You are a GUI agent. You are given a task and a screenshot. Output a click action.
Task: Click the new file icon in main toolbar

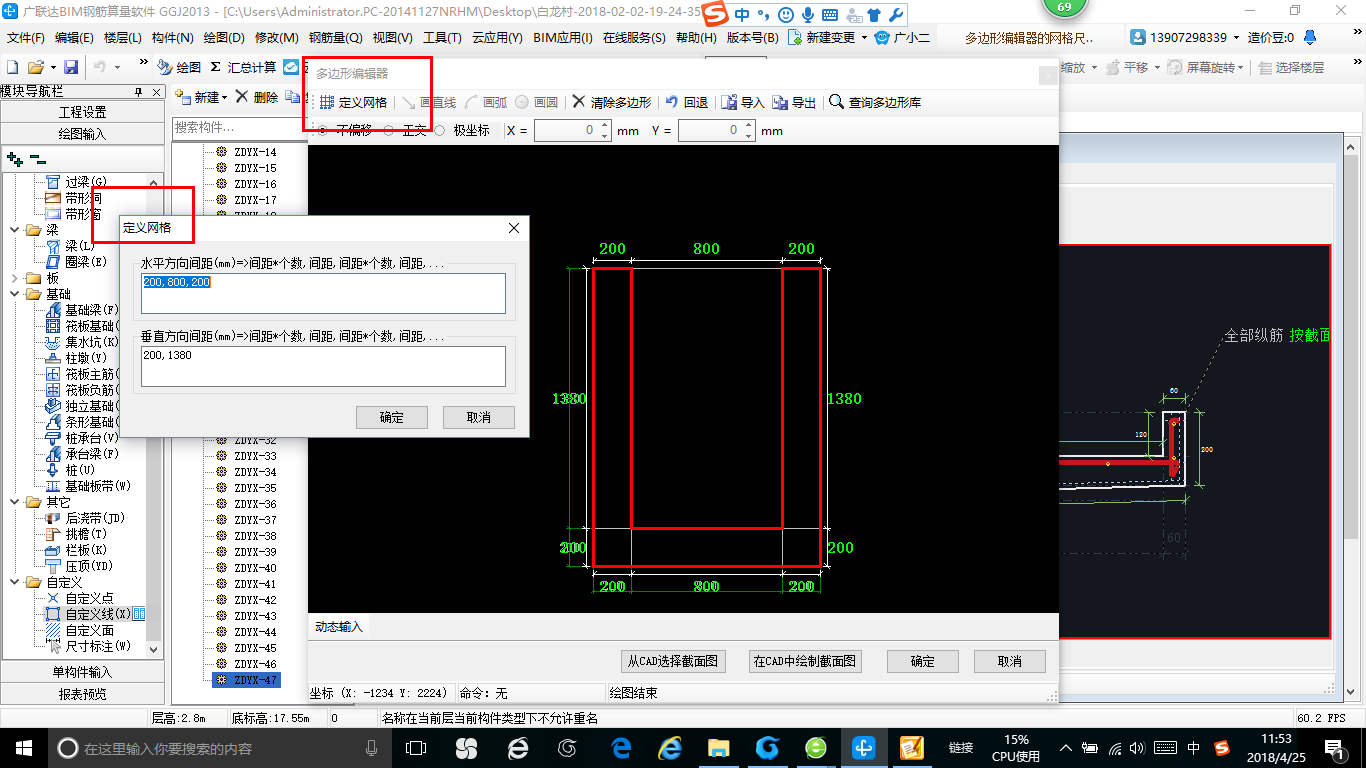(x=13, y=67)
